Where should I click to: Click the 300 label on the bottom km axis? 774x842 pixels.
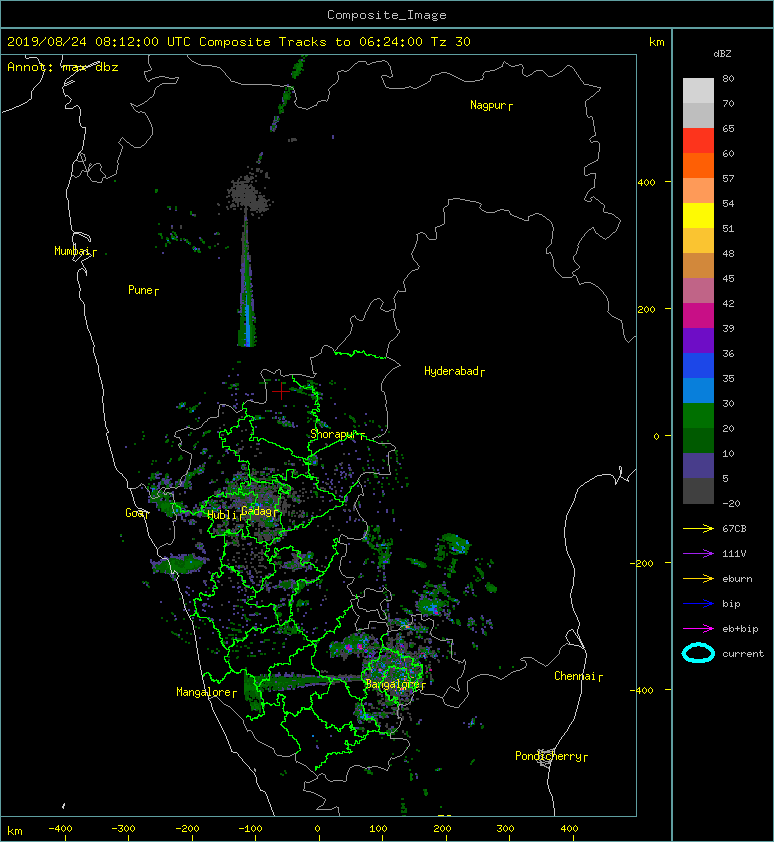[505, 829]
